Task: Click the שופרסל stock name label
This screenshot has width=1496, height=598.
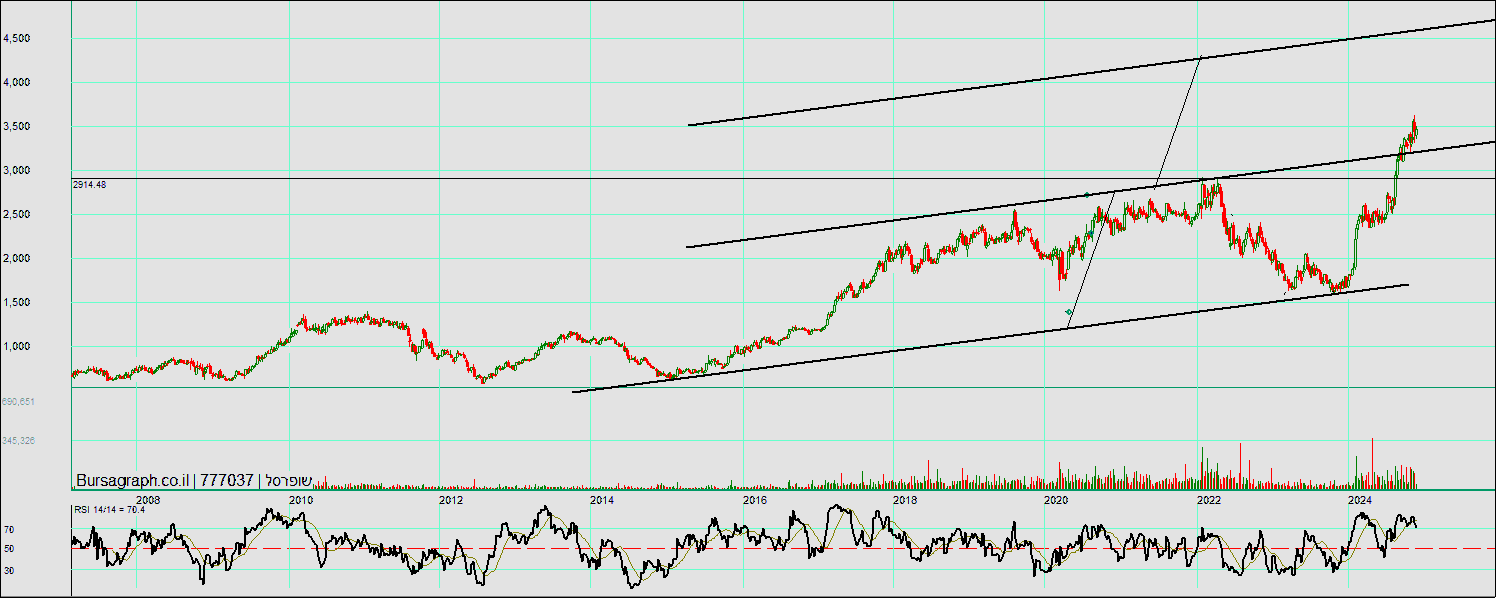Action: point(288,480)
